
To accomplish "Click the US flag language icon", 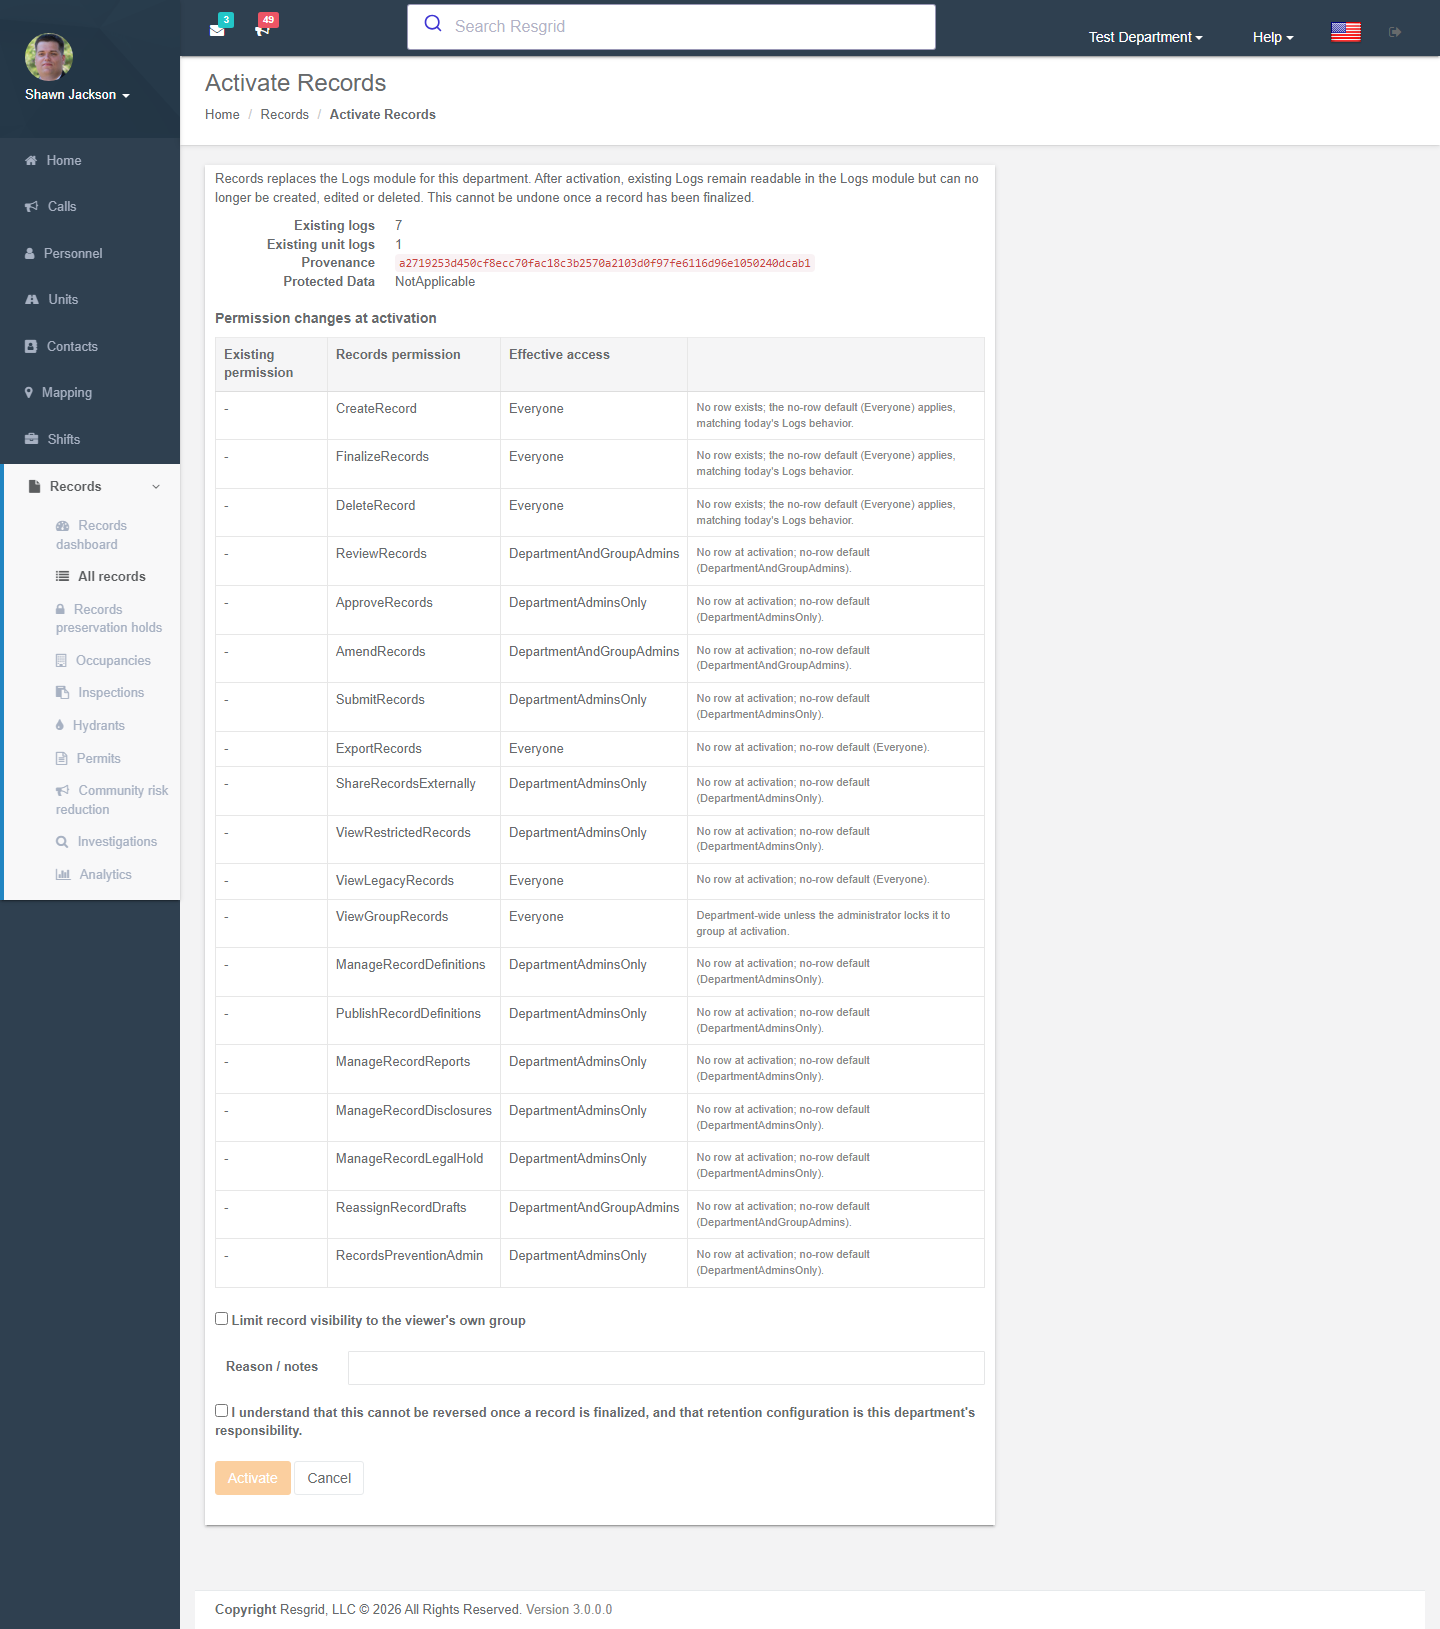I will click(x=1346, y=32).
